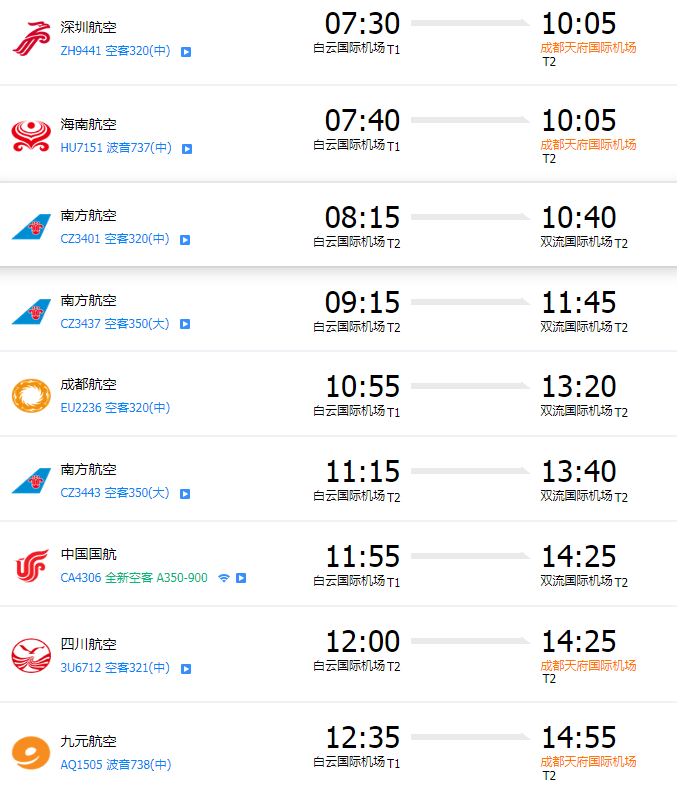This screenshot has height=795, width=677.
Task: Open CA4306 全新空客 A350-900 link
Action: pos(134,577)
